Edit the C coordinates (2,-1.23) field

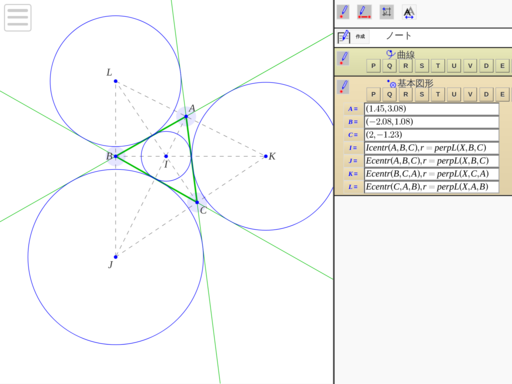coord(432,135)
